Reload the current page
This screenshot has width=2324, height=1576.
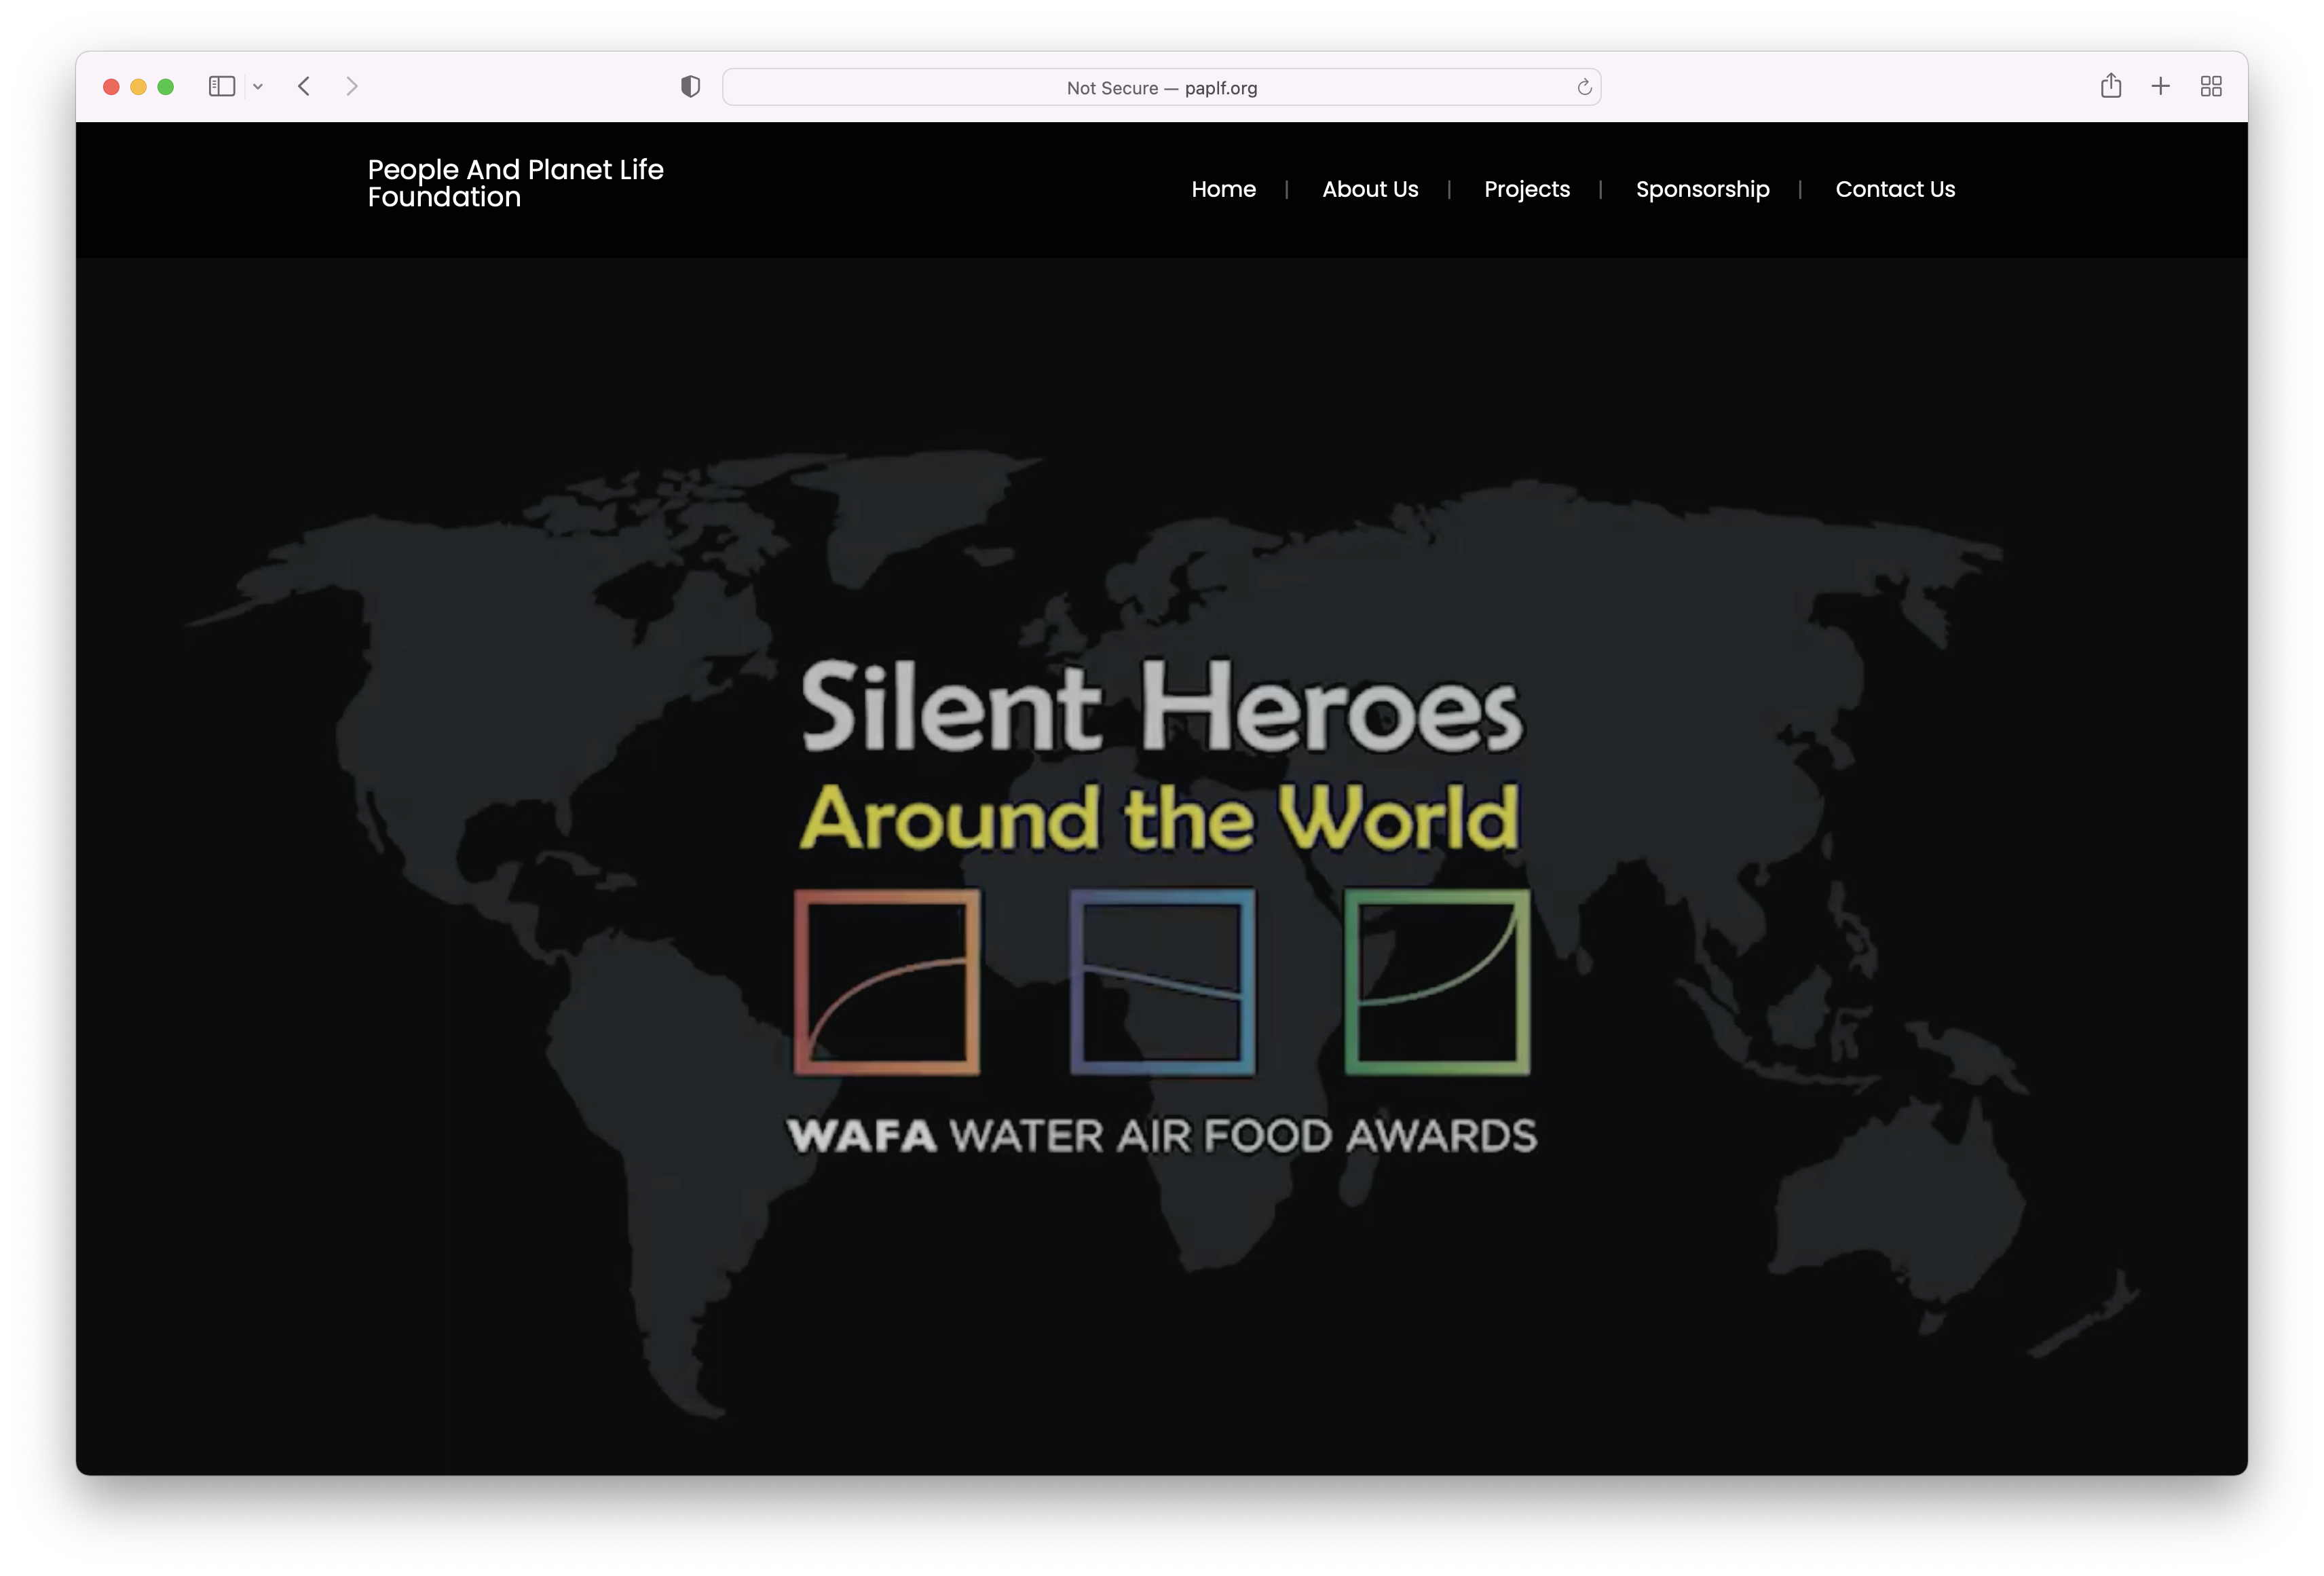[x=1584, y=87]
